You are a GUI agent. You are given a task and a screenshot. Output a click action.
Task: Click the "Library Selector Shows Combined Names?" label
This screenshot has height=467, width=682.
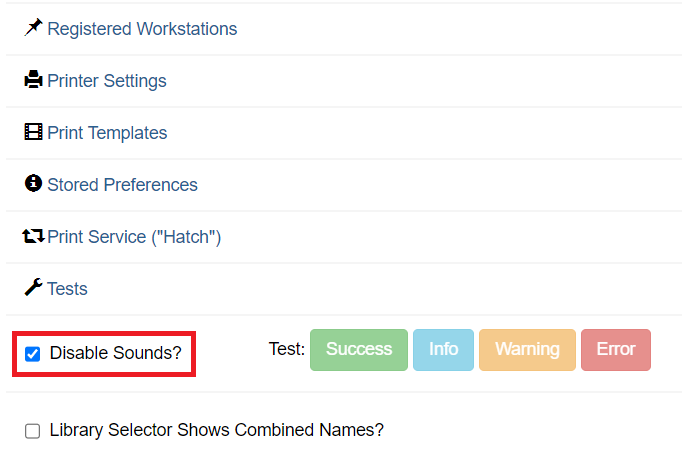(216, 430)
